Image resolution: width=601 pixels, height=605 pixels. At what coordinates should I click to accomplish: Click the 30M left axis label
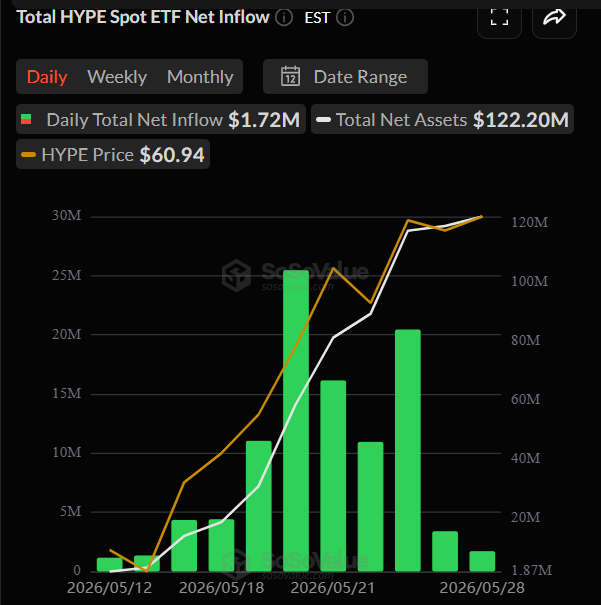67,215
